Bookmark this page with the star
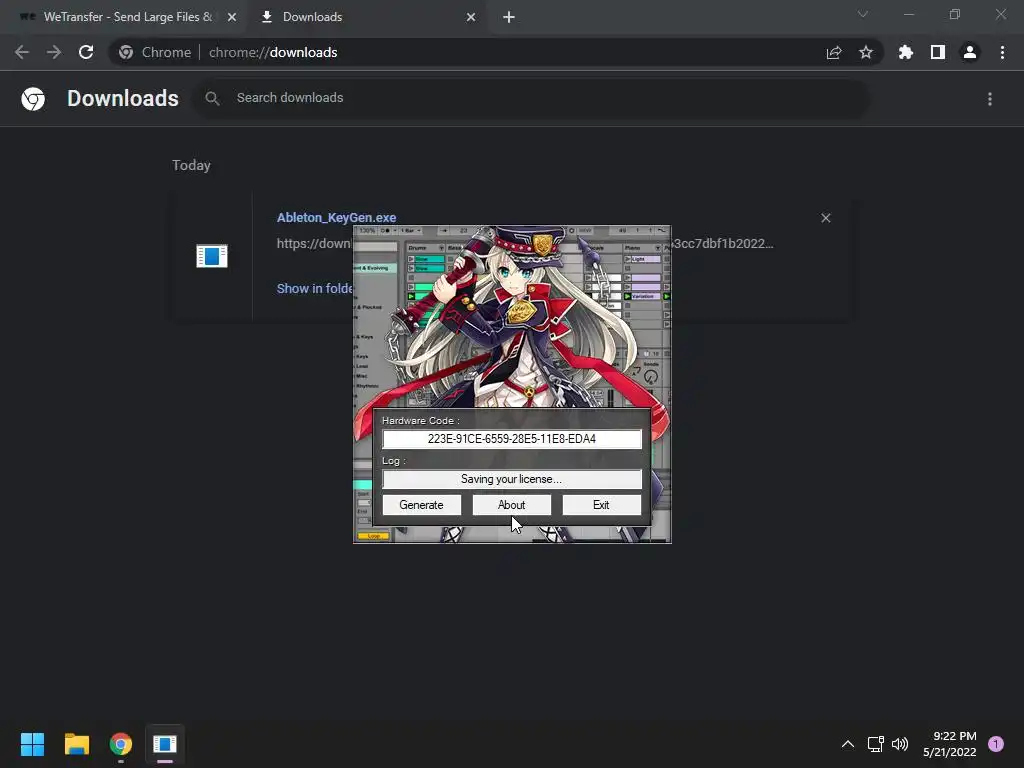The image size is (1024, 768). 865,52
